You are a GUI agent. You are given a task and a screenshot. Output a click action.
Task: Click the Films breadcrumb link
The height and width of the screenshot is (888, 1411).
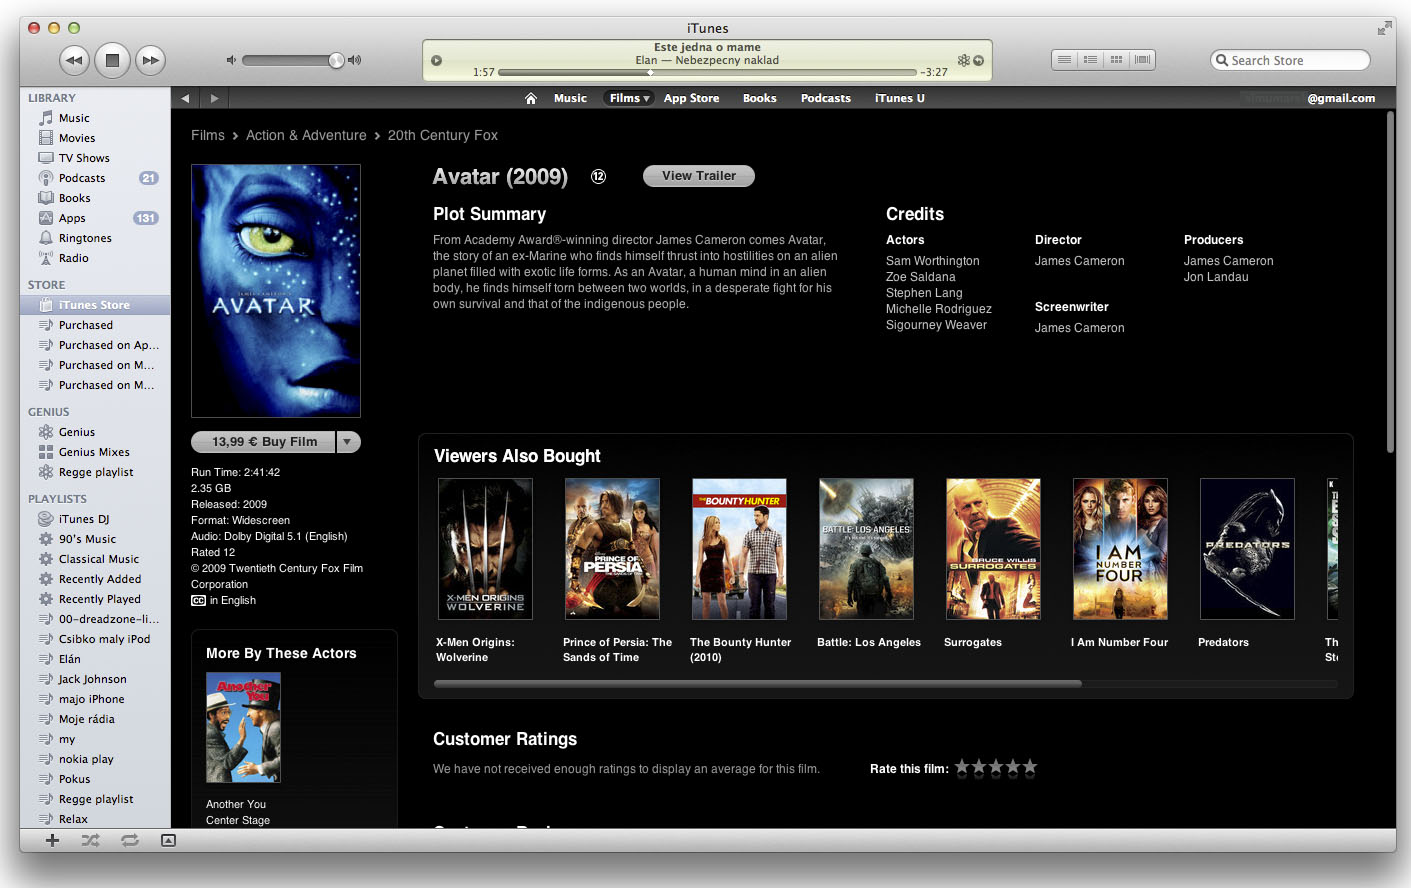pyautogui.click(x=208, y=135)
